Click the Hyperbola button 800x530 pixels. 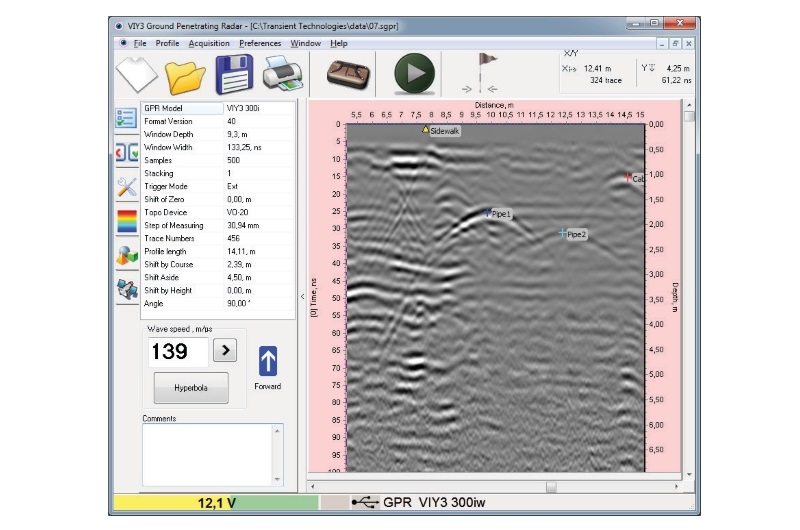click(x=191, y=388)
